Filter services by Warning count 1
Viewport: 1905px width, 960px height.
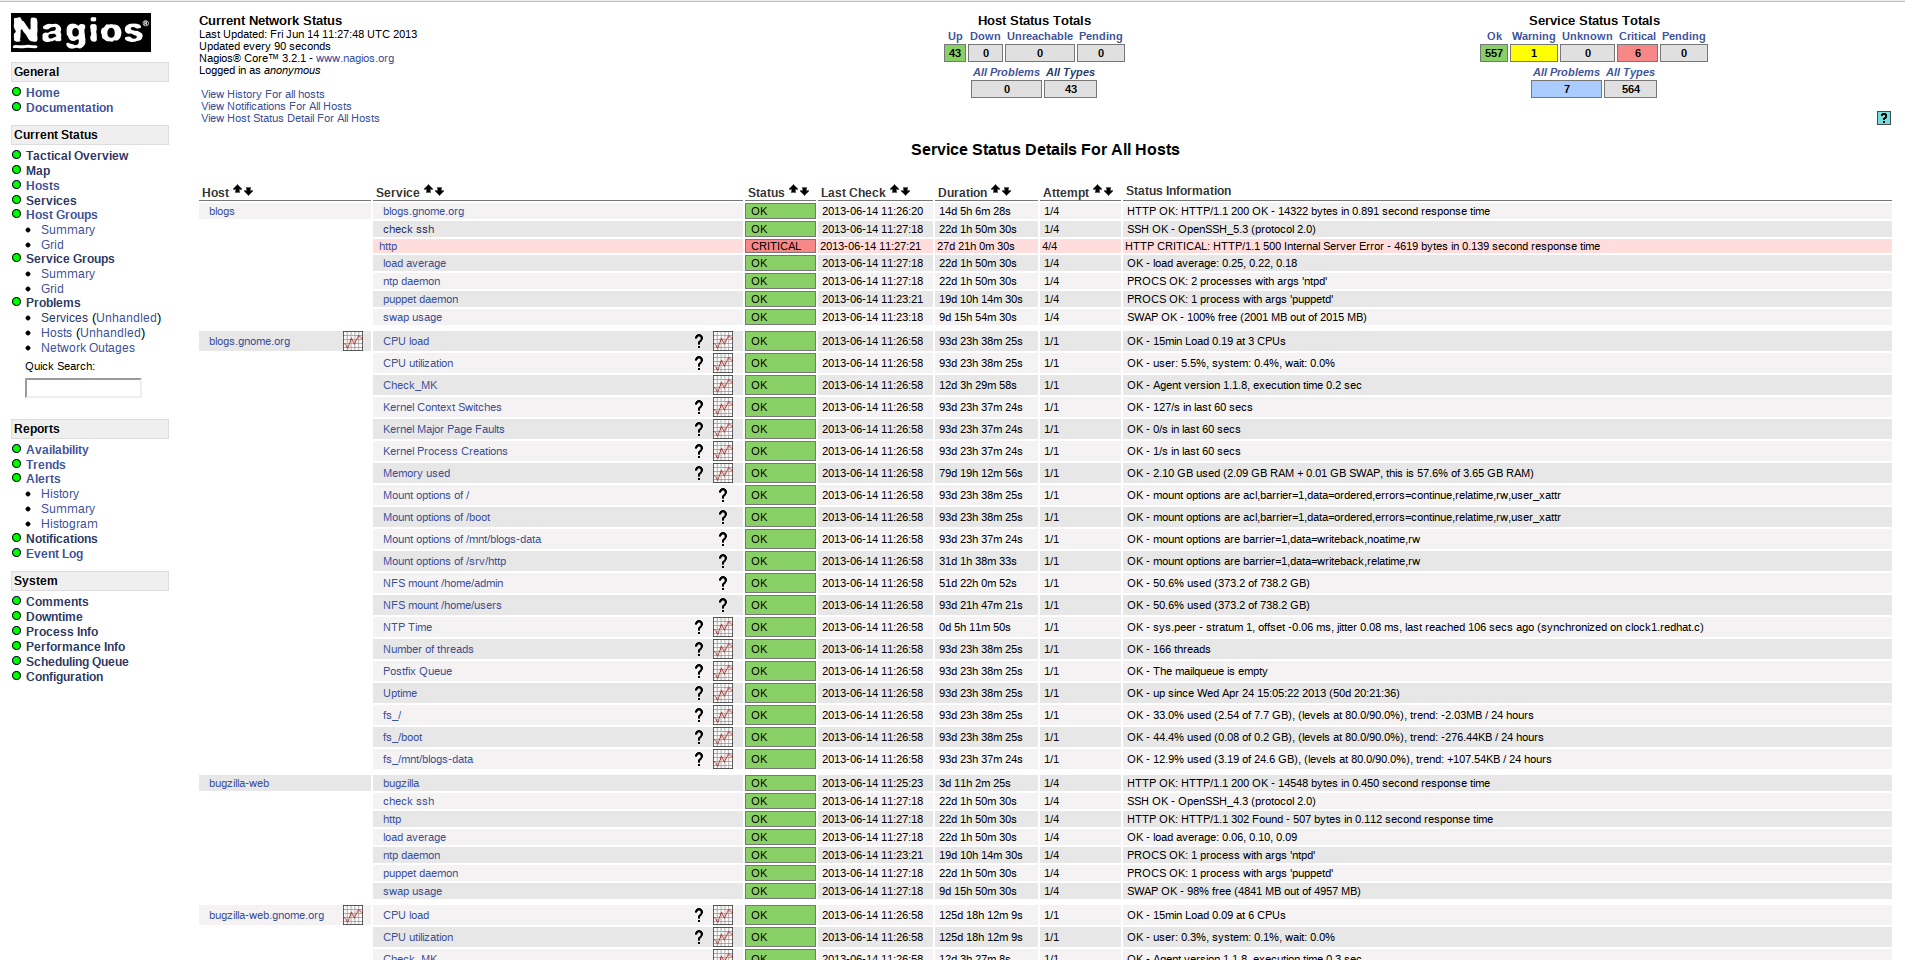pyautogui.click(x=1534, y=53)
